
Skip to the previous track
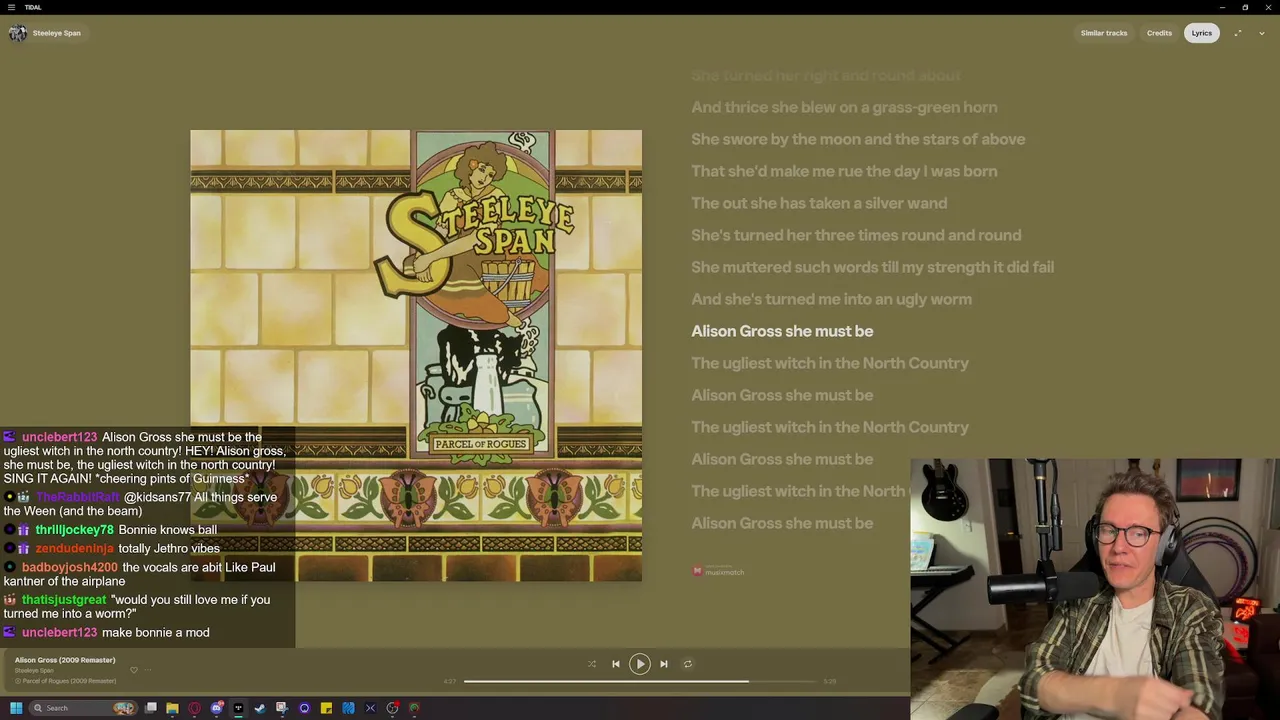coord(615,664)
